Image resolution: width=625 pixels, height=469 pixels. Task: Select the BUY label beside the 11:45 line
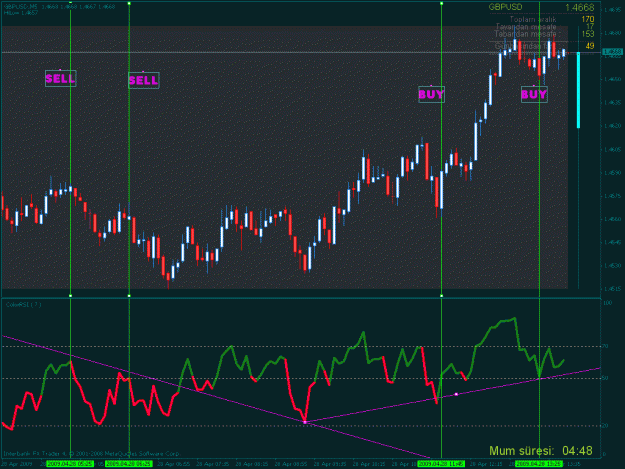coord(431,94)
